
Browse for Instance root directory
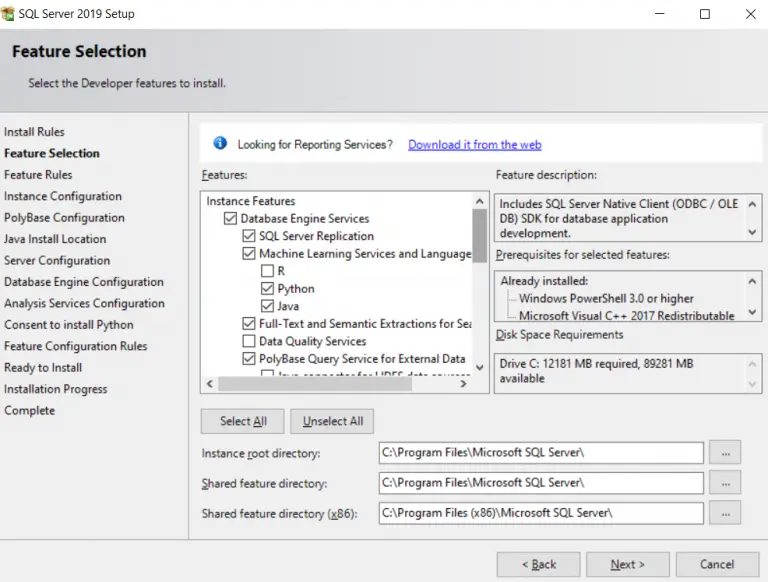click(725, 452)
